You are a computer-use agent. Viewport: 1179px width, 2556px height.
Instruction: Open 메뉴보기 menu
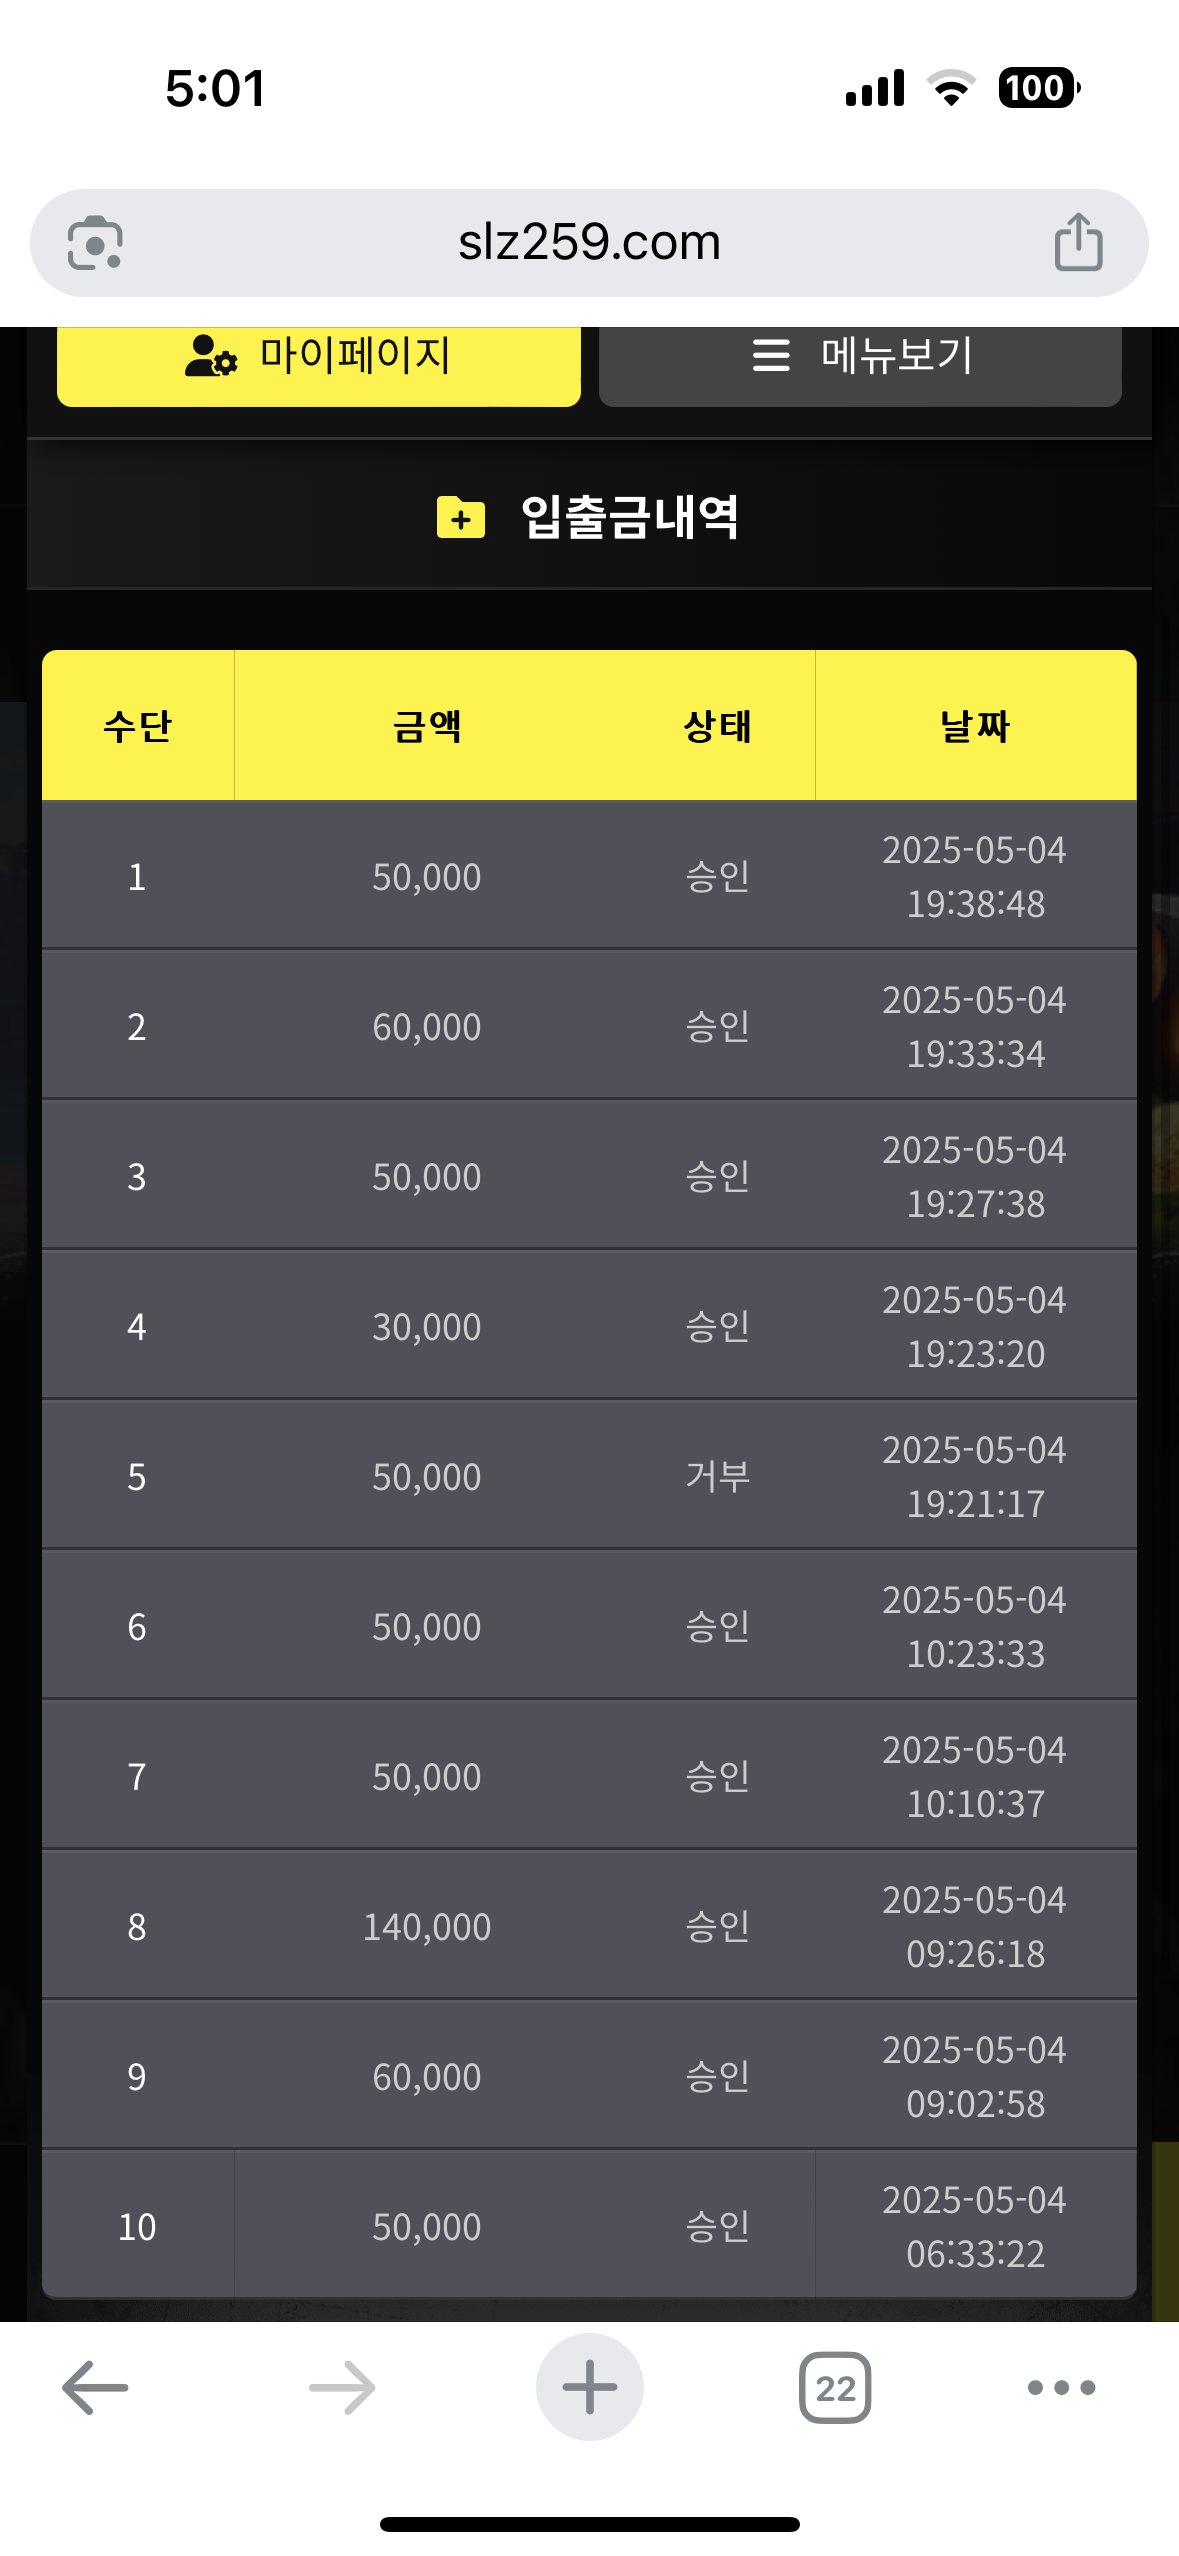[x=860, y=357]
